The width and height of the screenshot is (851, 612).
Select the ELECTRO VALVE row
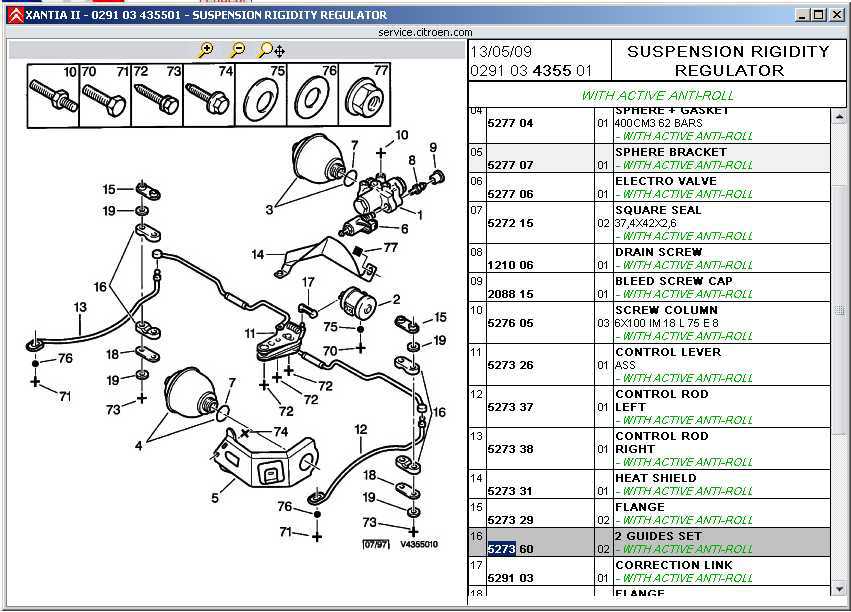[650, 187]
